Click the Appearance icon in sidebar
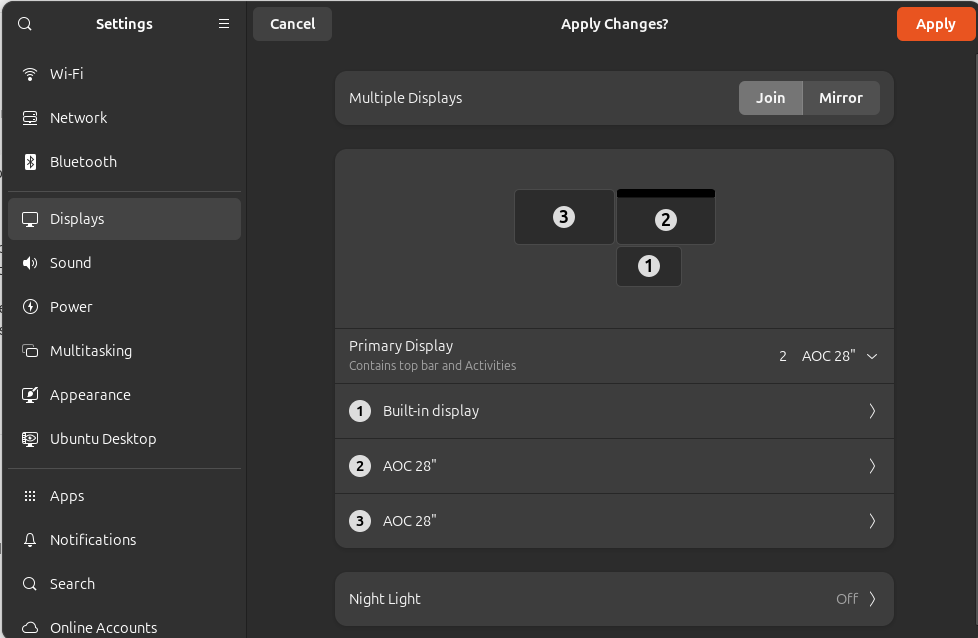The height and width of the screenshot is (638, 978). coord(30,395)
